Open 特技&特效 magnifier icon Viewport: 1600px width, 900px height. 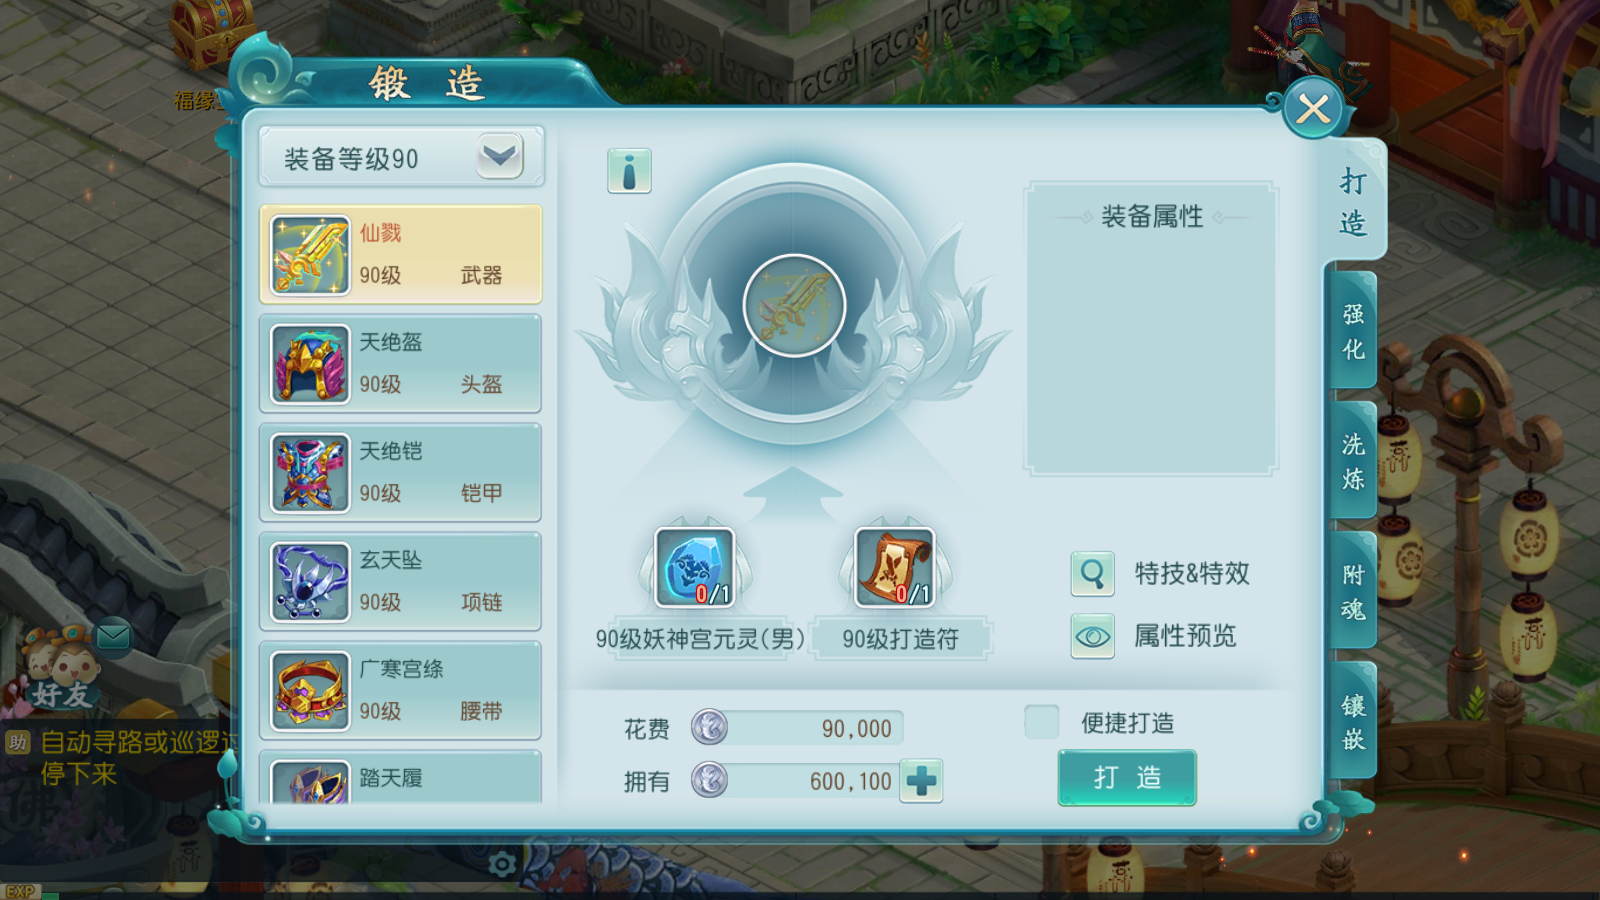point(1092,574)
